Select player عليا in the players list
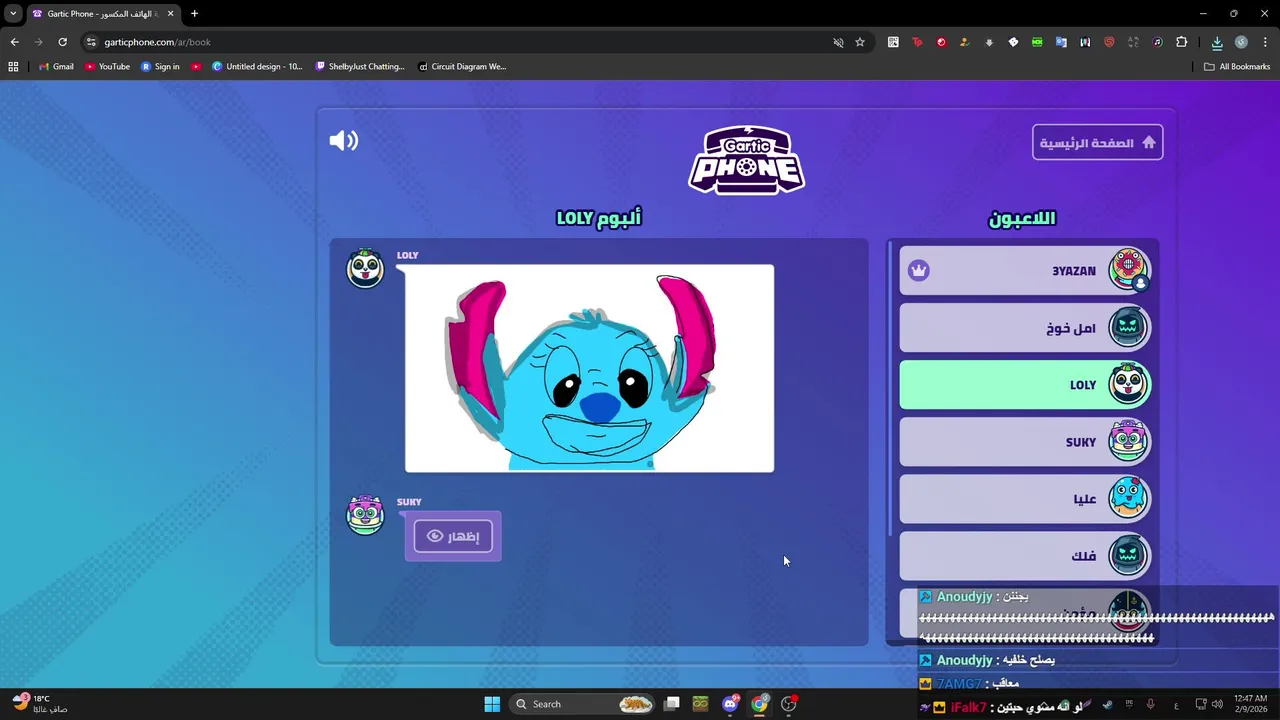This screenshot has height=720, width=1280. point(1025,499)
